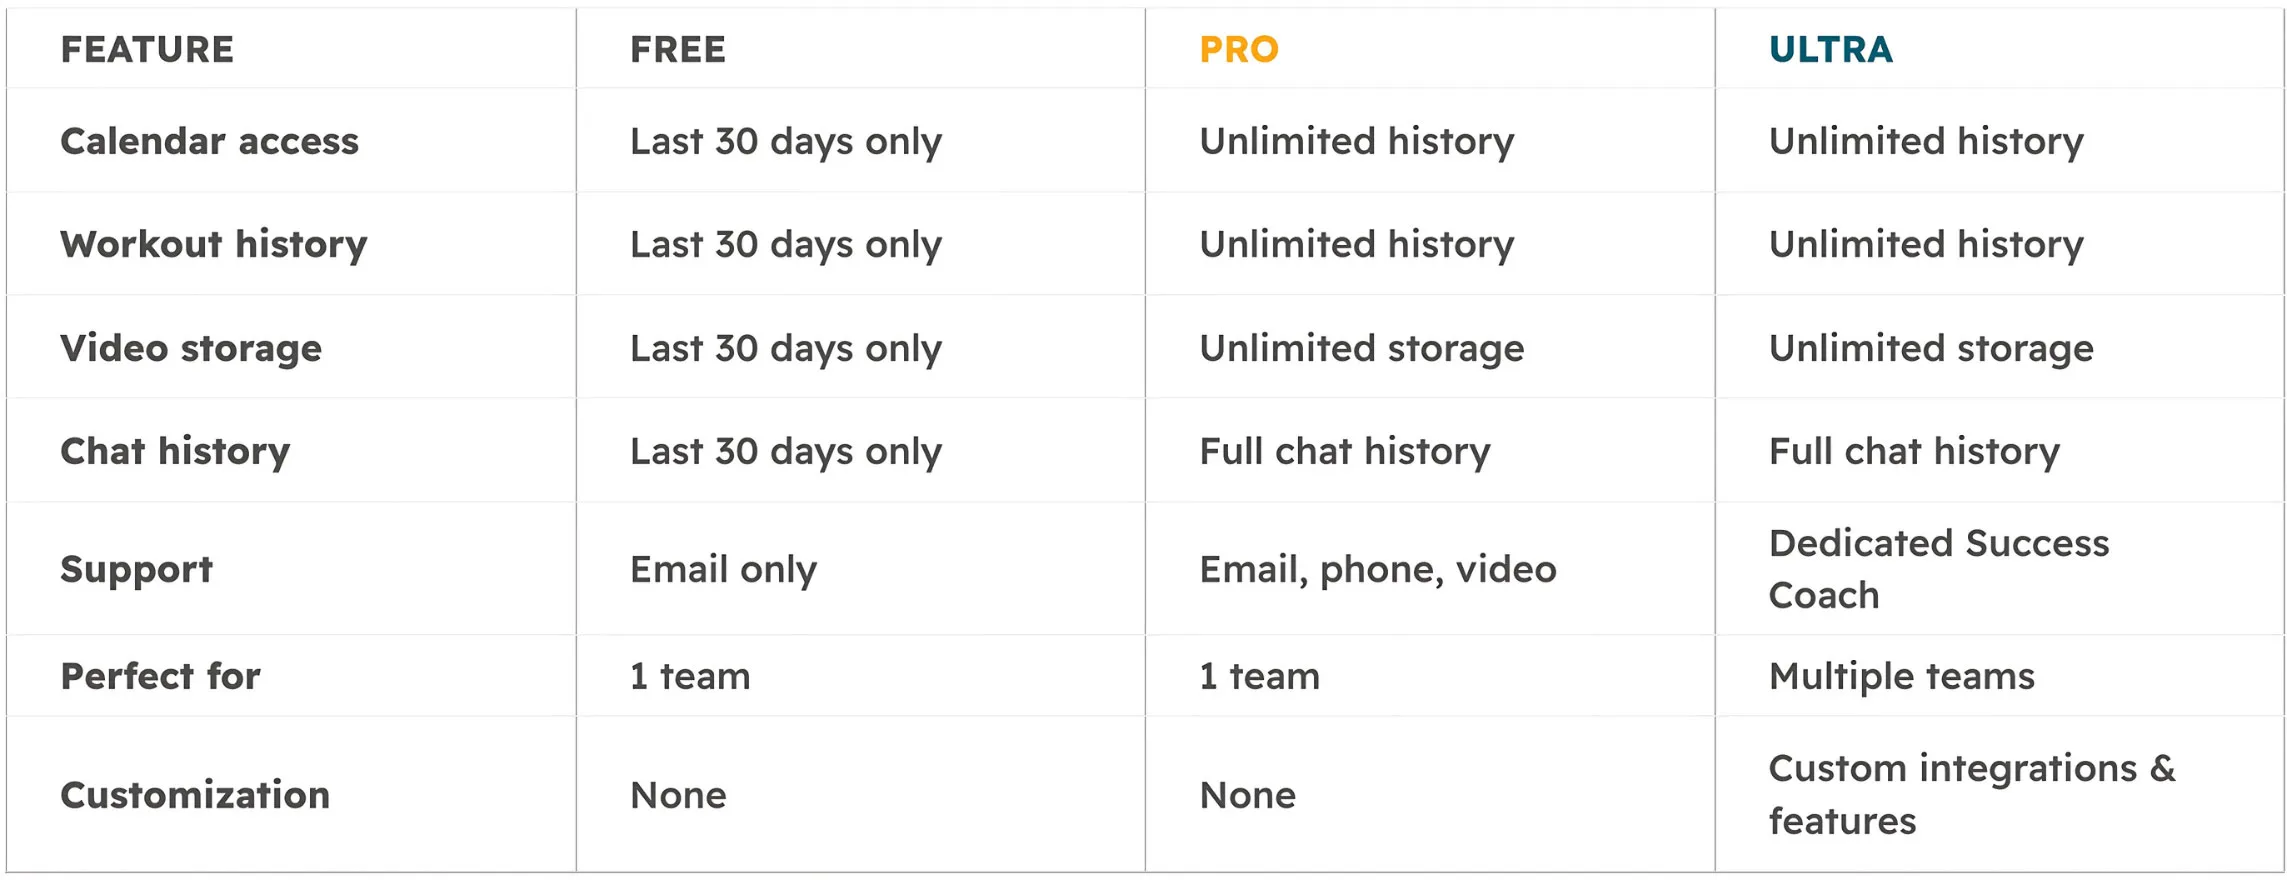The image size is (2287, 880).
Task: Select the Calendar access row label
Action: 209,141
